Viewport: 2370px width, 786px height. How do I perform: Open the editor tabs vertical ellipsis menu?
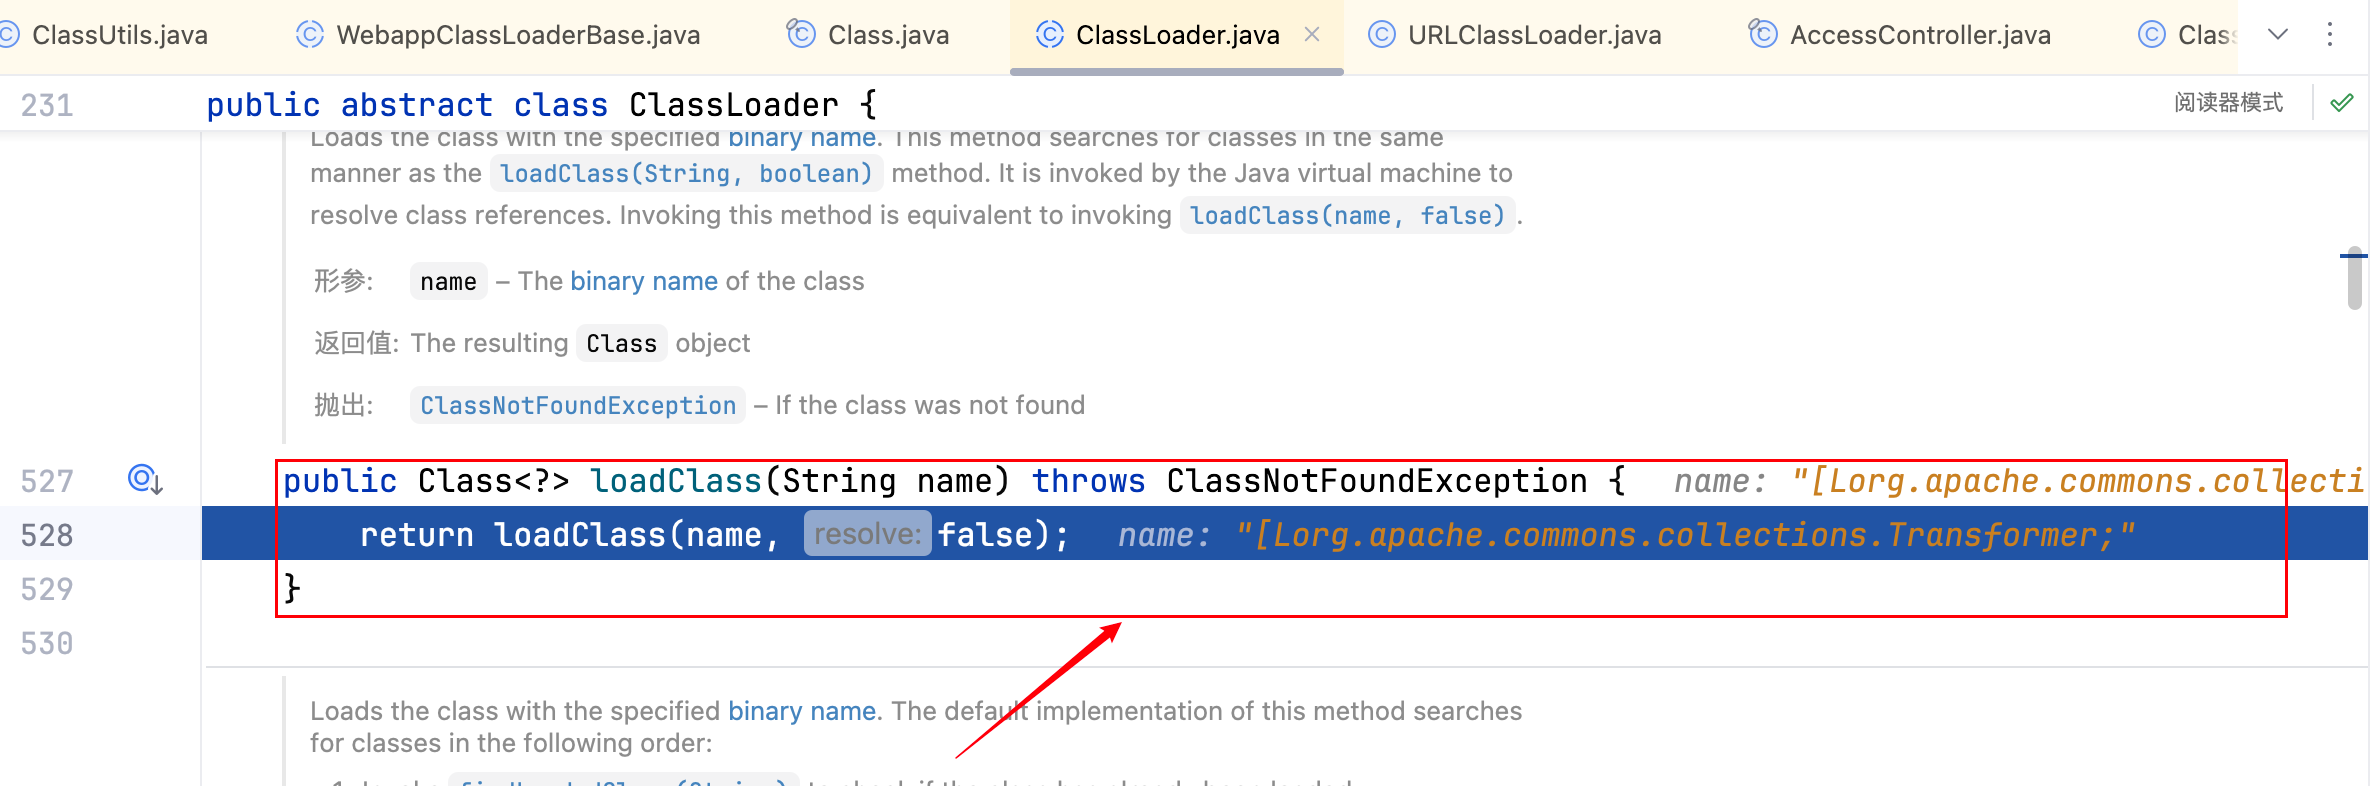(x=2330, y=35)
